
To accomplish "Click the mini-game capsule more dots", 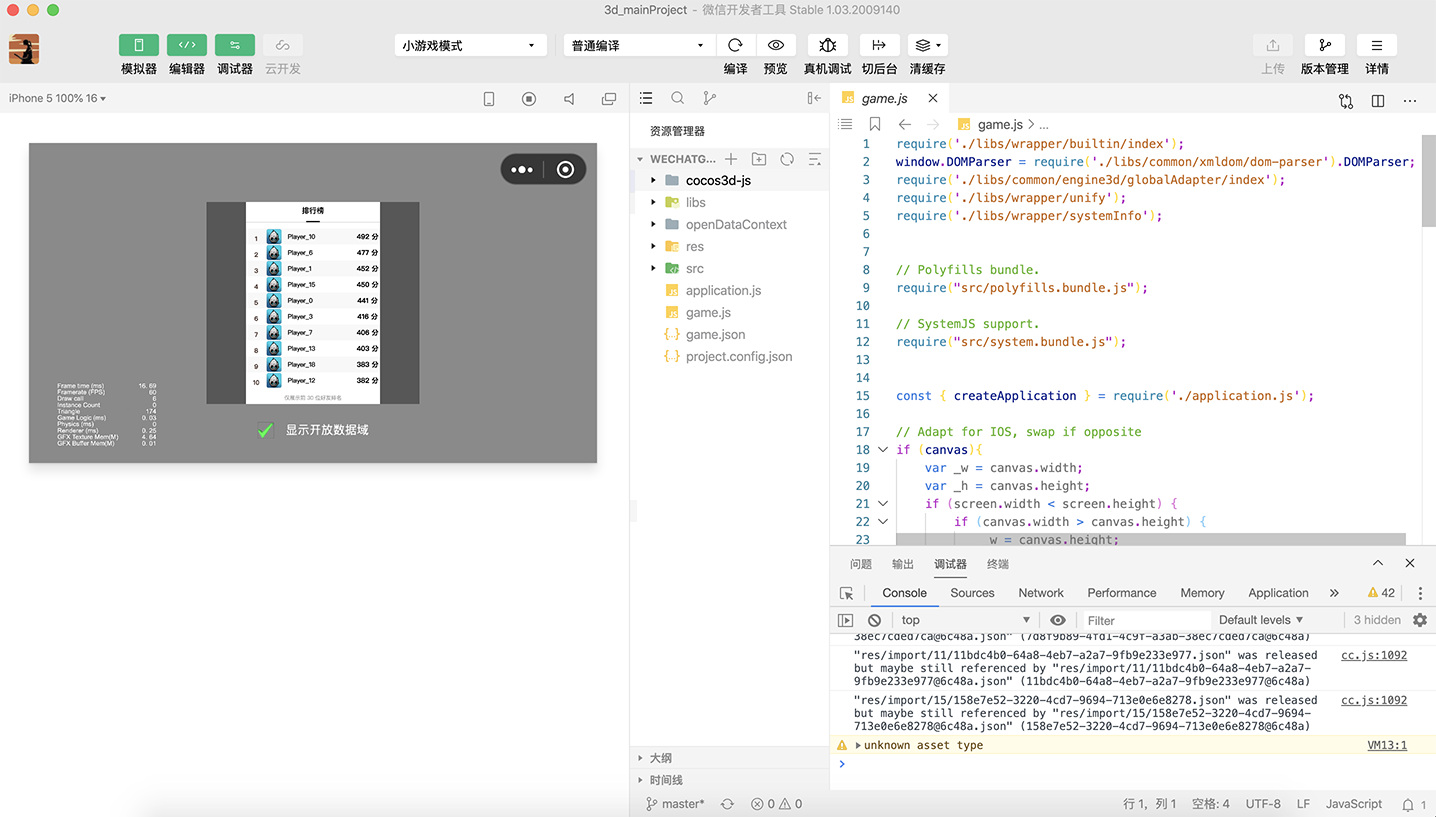I will point(522,170).
